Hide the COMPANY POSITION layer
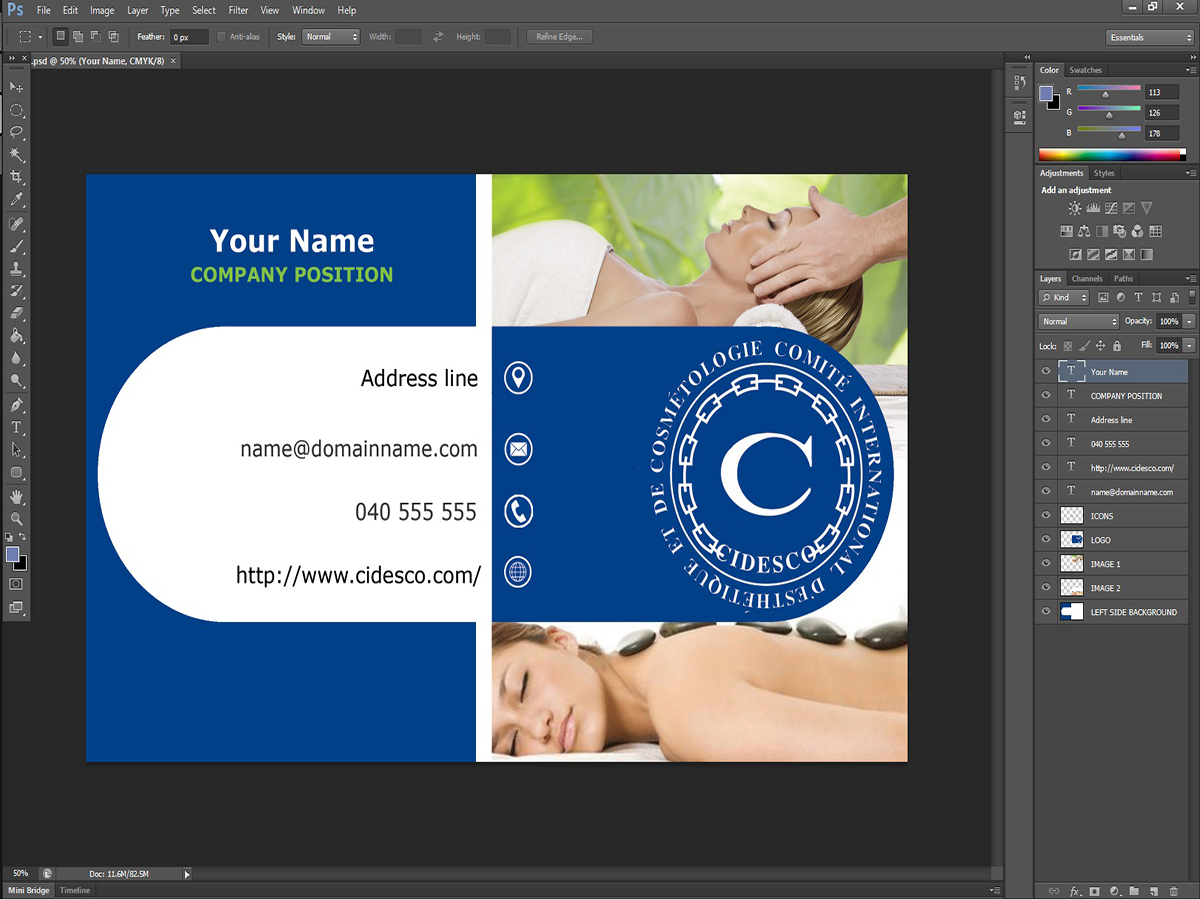 coord(1046,395)
